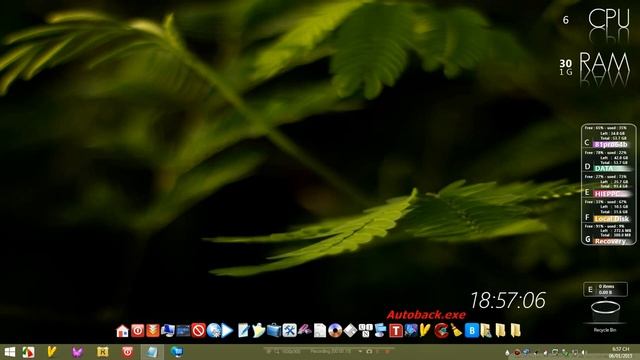Launch the red T application dock icon
Viewport: 640px width, 360px height.
point(396,331)
